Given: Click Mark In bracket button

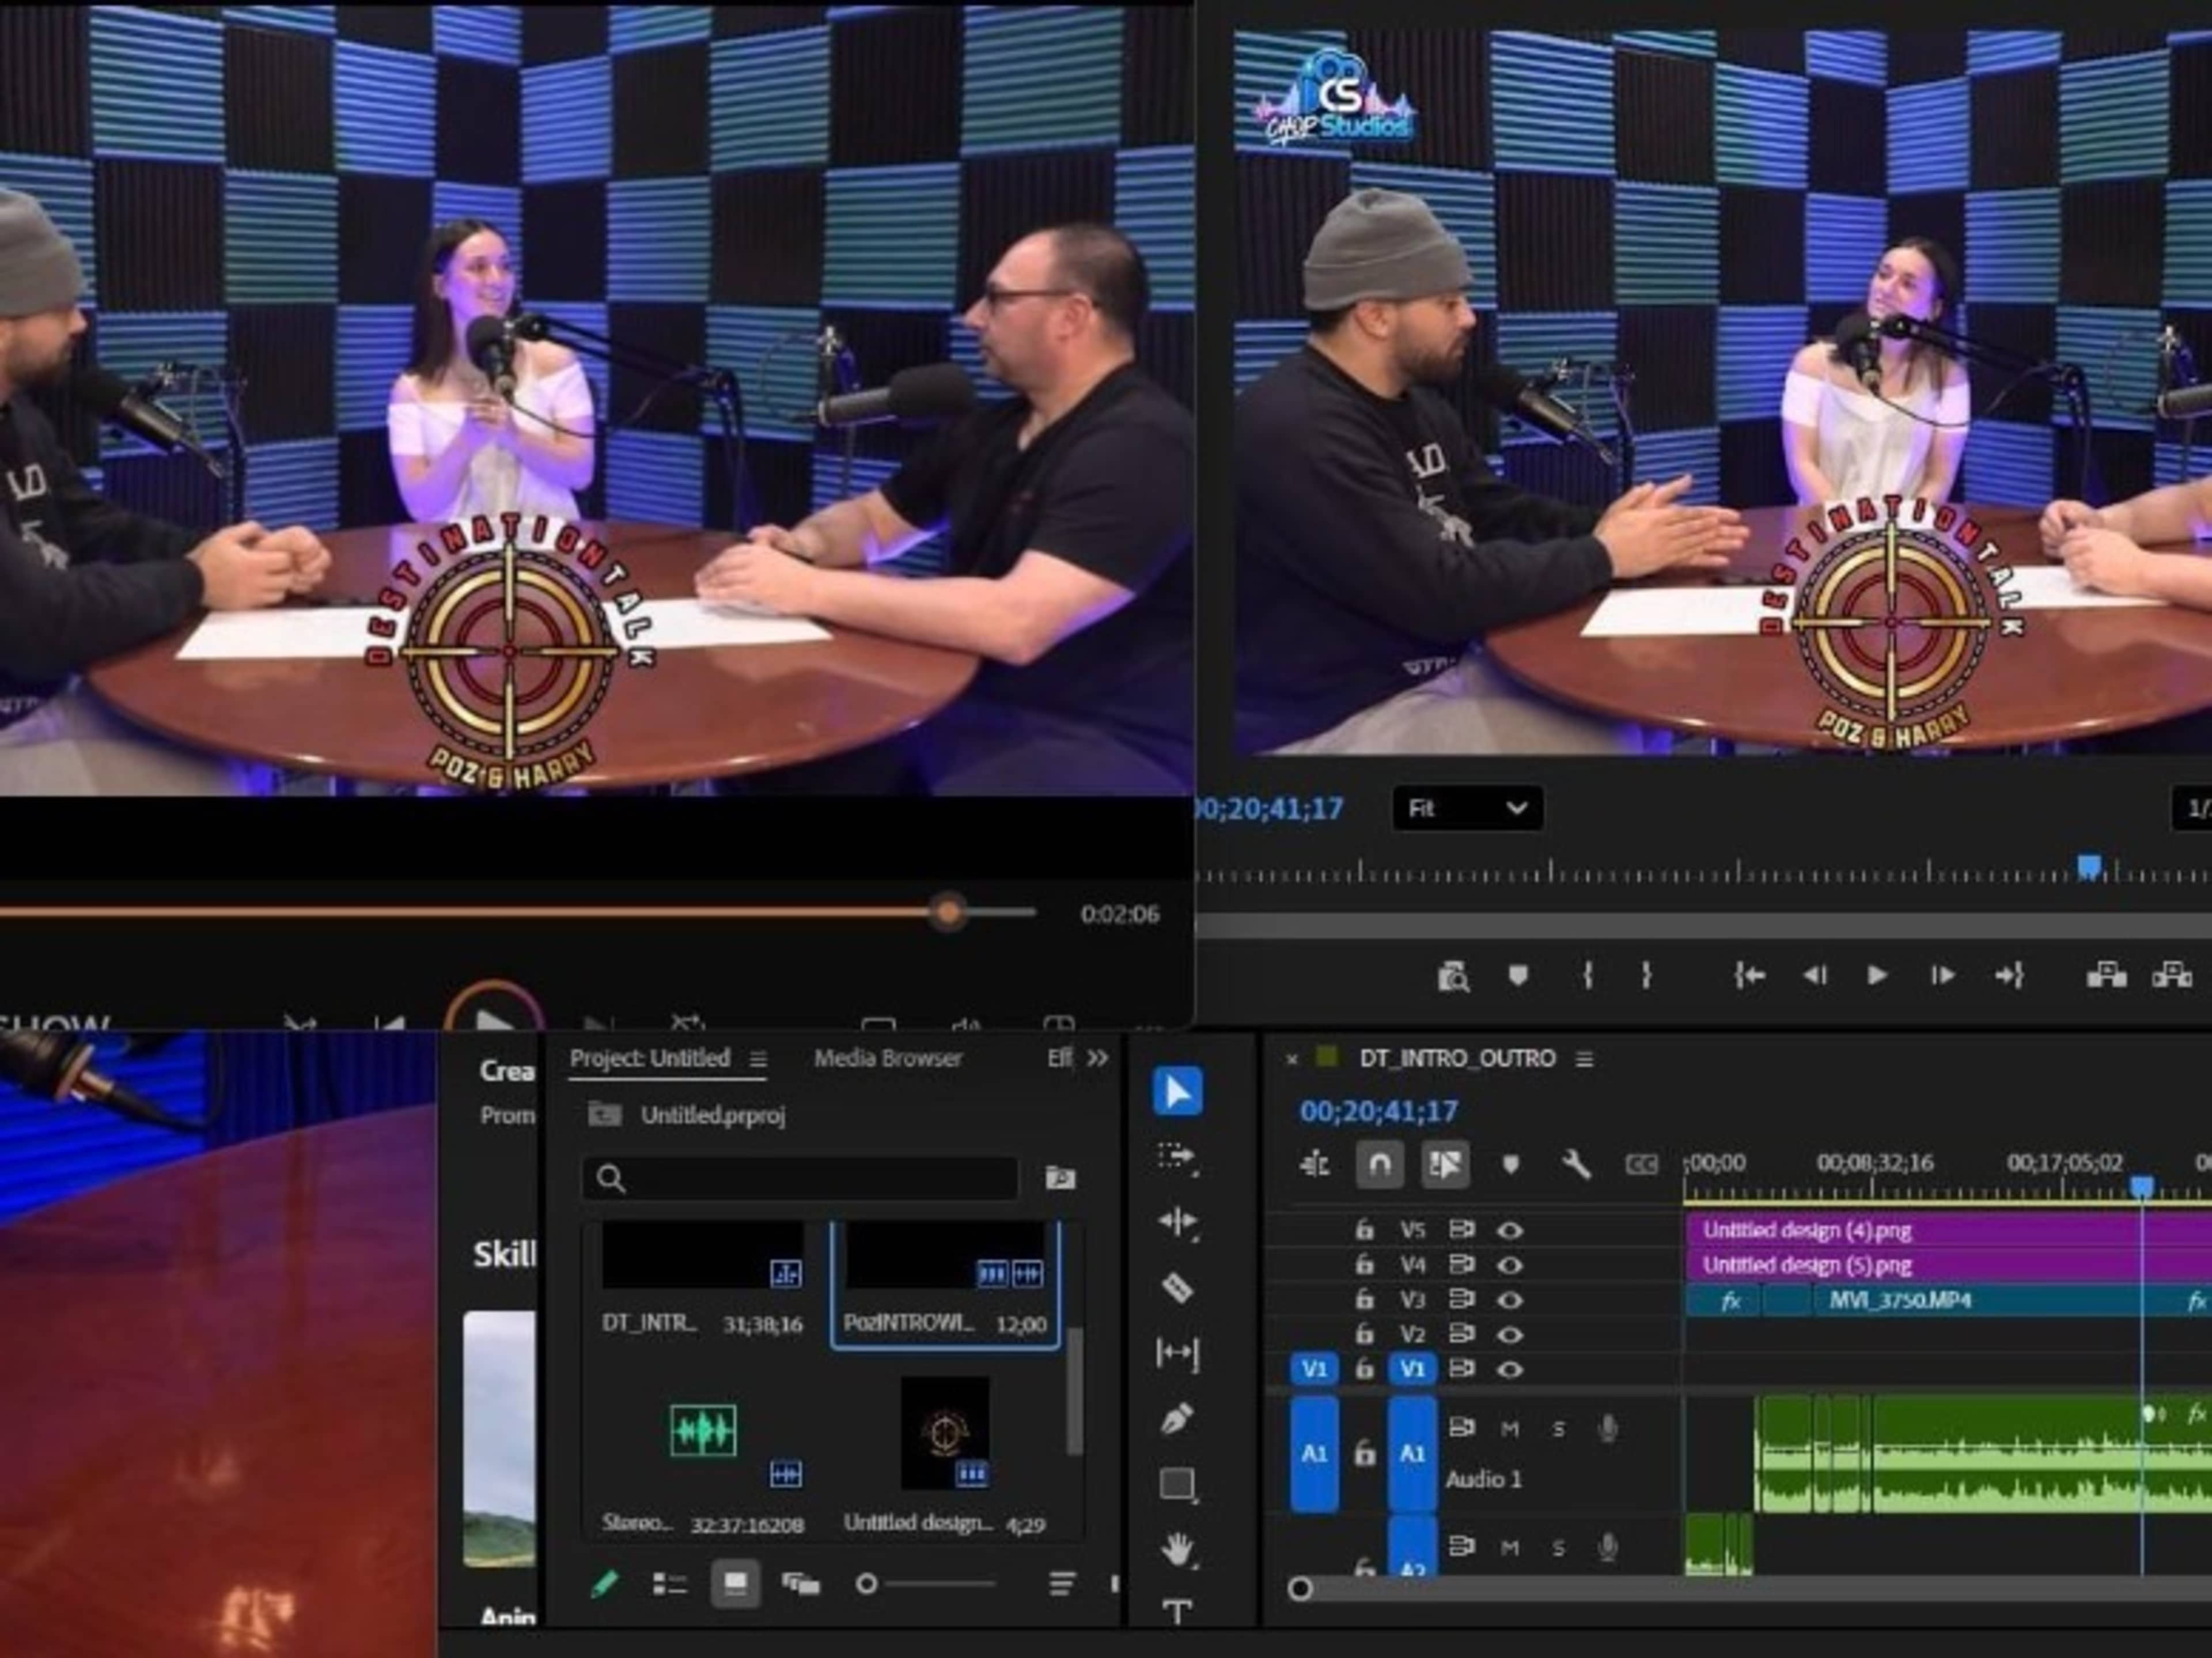Looking at the screenshot, I should tap(1587, 975).
